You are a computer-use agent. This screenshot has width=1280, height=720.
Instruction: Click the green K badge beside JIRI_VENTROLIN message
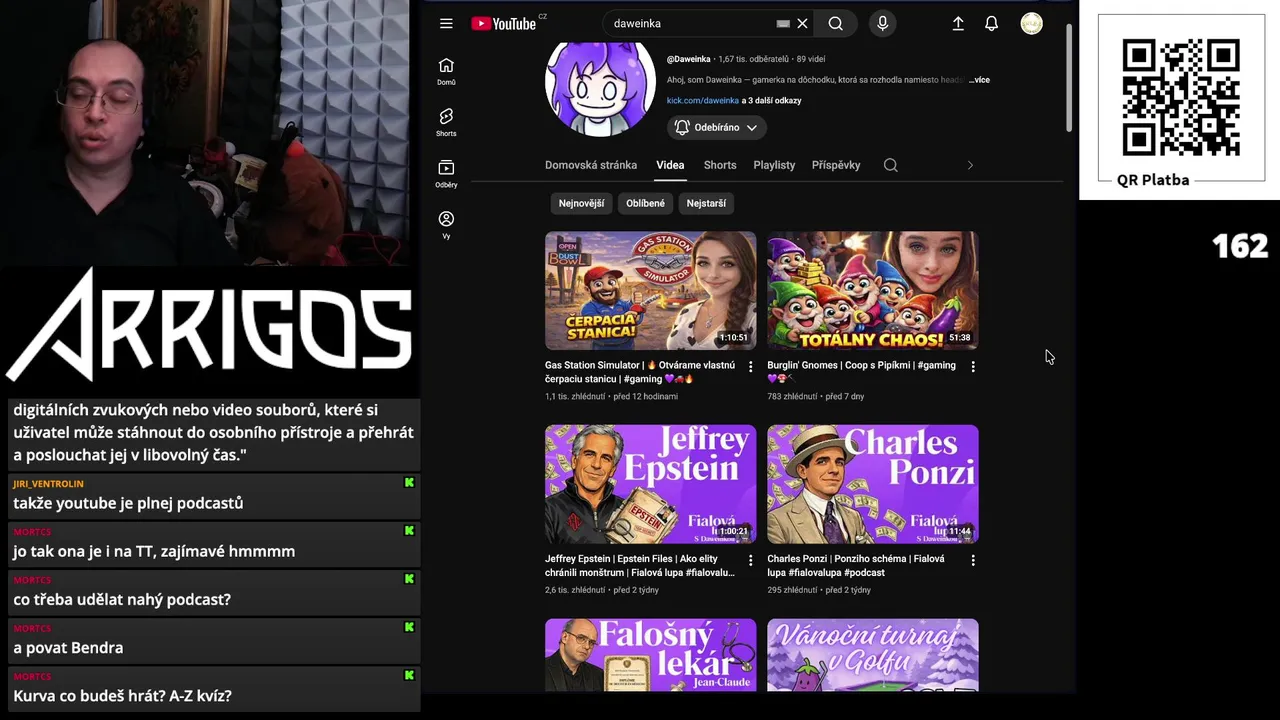tap(409, 483)
